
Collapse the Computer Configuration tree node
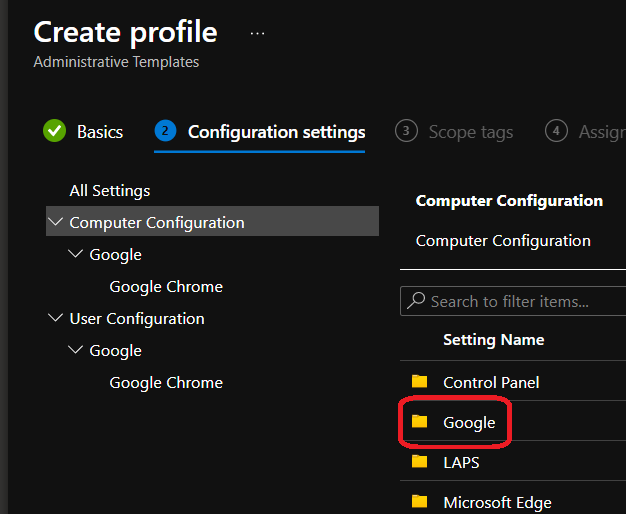(54, 222)
